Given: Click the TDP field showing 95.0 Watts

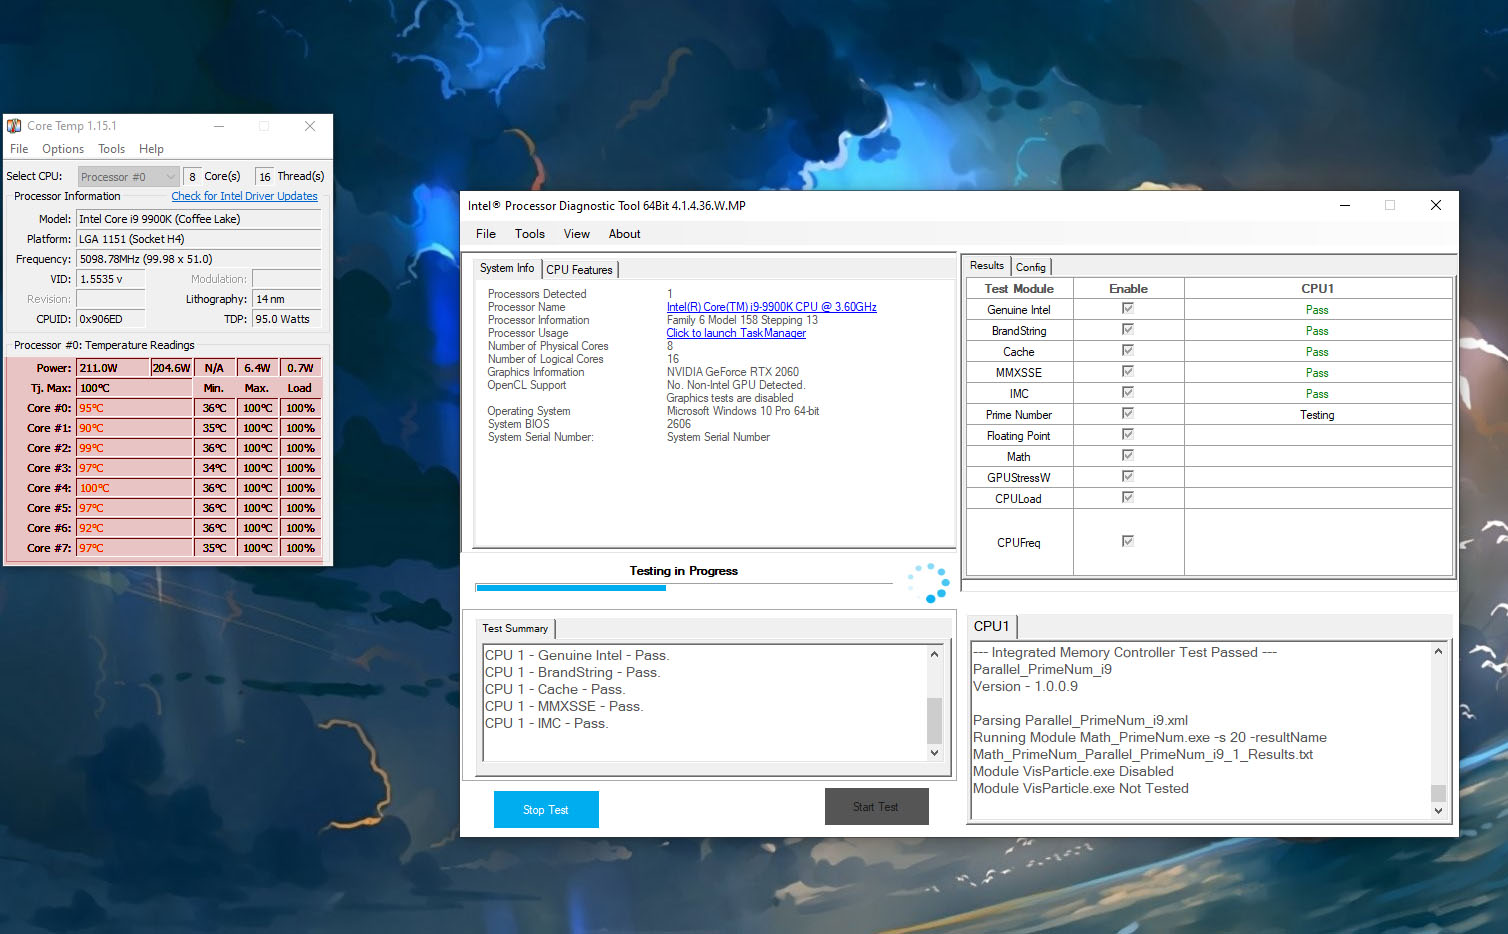Looking at the screenshot, I should click(286, 319).
